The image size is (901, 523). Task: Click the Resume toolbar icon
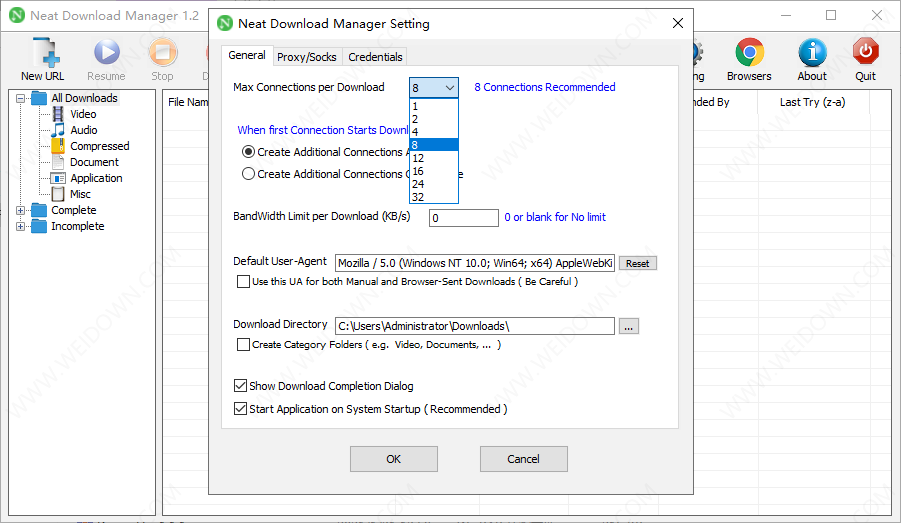pos(106,52)
